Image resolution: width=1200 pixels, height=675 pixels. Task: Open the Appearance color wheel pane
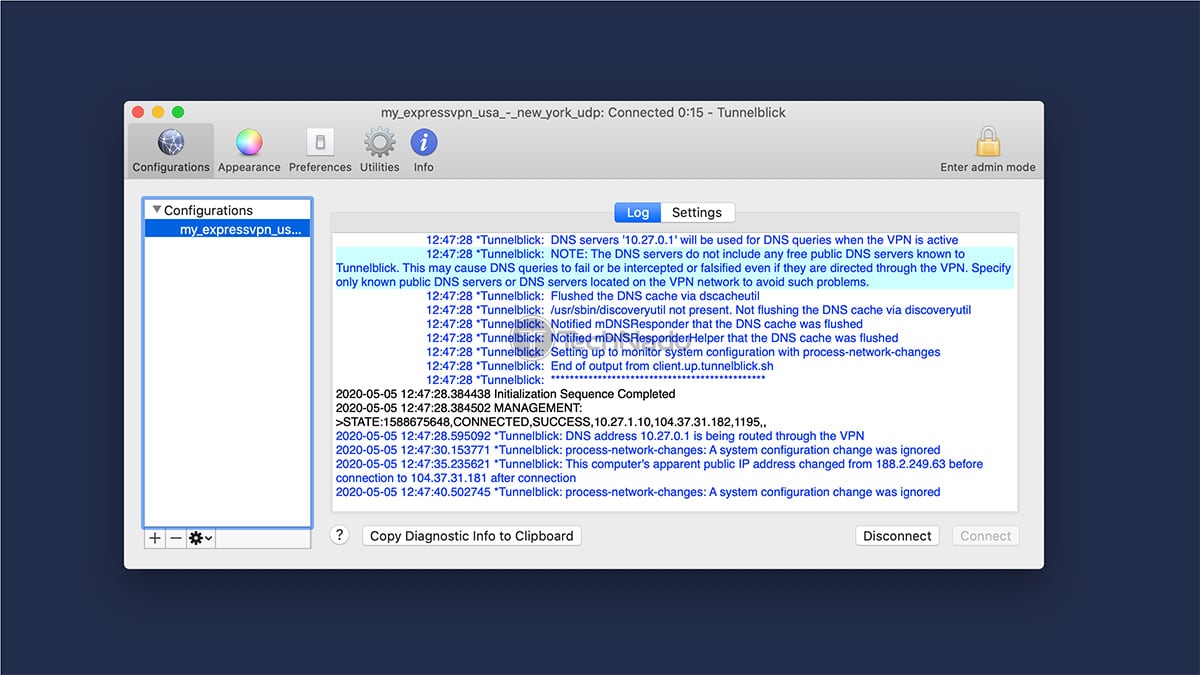(249, 150)
